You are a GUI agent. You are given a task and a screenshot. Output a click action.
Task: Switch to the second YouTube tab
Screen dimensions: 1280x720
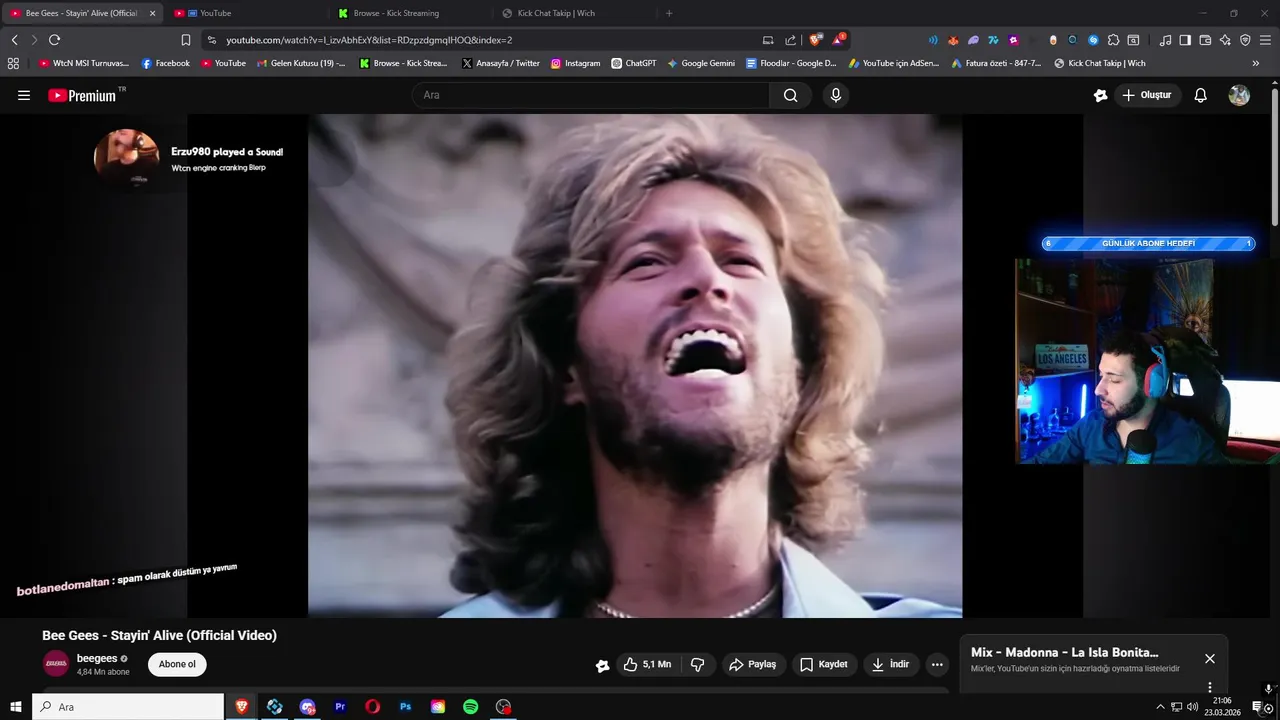coord(245,13)
